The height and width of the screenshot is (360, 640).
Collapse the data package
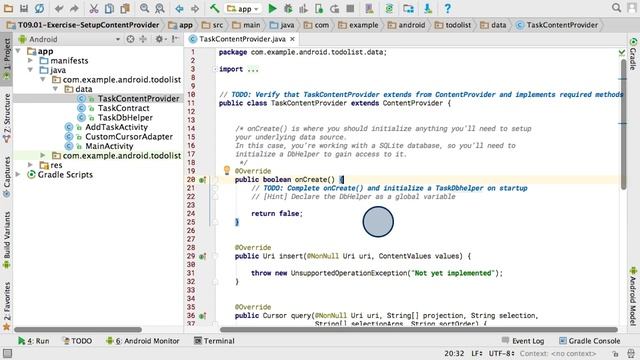click(56, 89)
